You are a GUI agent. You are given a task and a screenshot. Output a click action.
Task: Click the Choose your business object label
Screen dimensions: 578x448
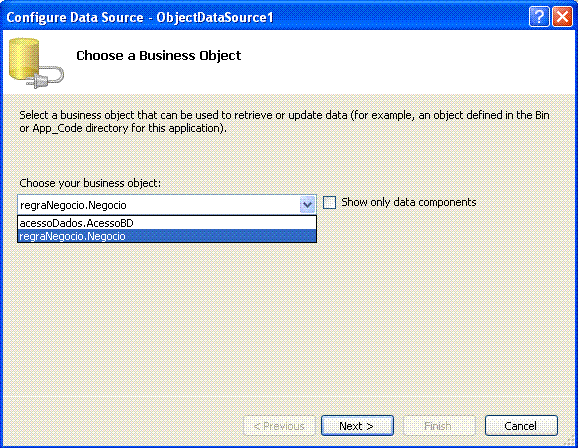tap(90, 183)
